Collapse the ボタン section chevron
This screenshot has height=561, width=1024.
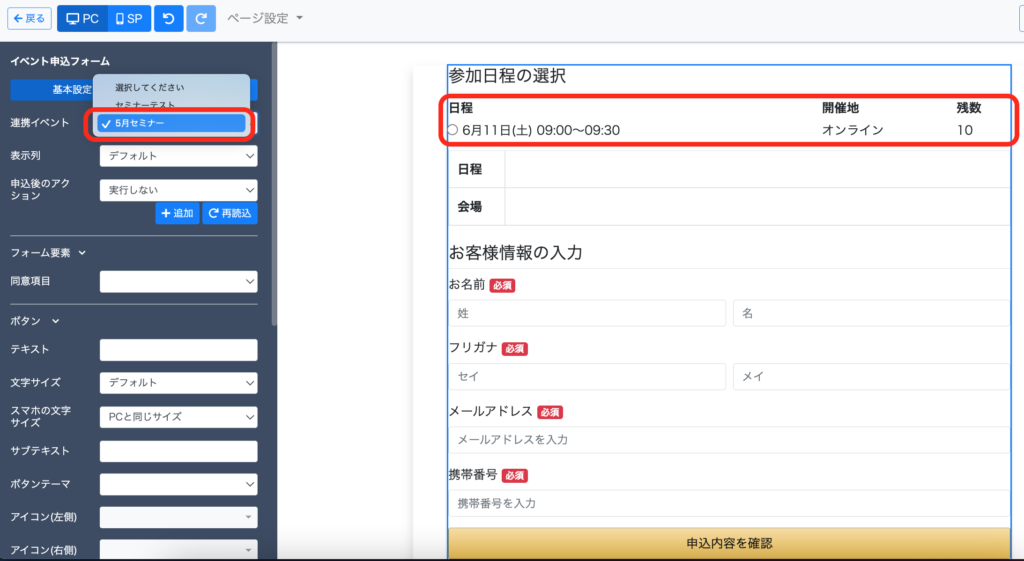(x=55, y=321)
